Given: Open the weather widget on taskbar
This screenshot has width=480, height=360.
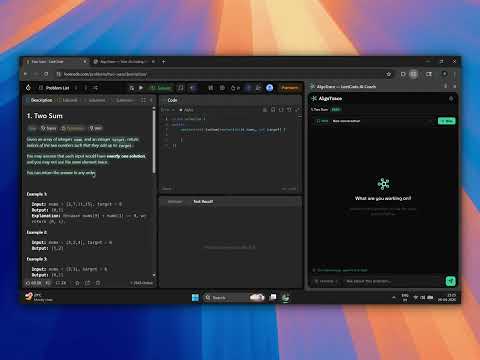Looking at the screenshot, I should click(39, 297).
